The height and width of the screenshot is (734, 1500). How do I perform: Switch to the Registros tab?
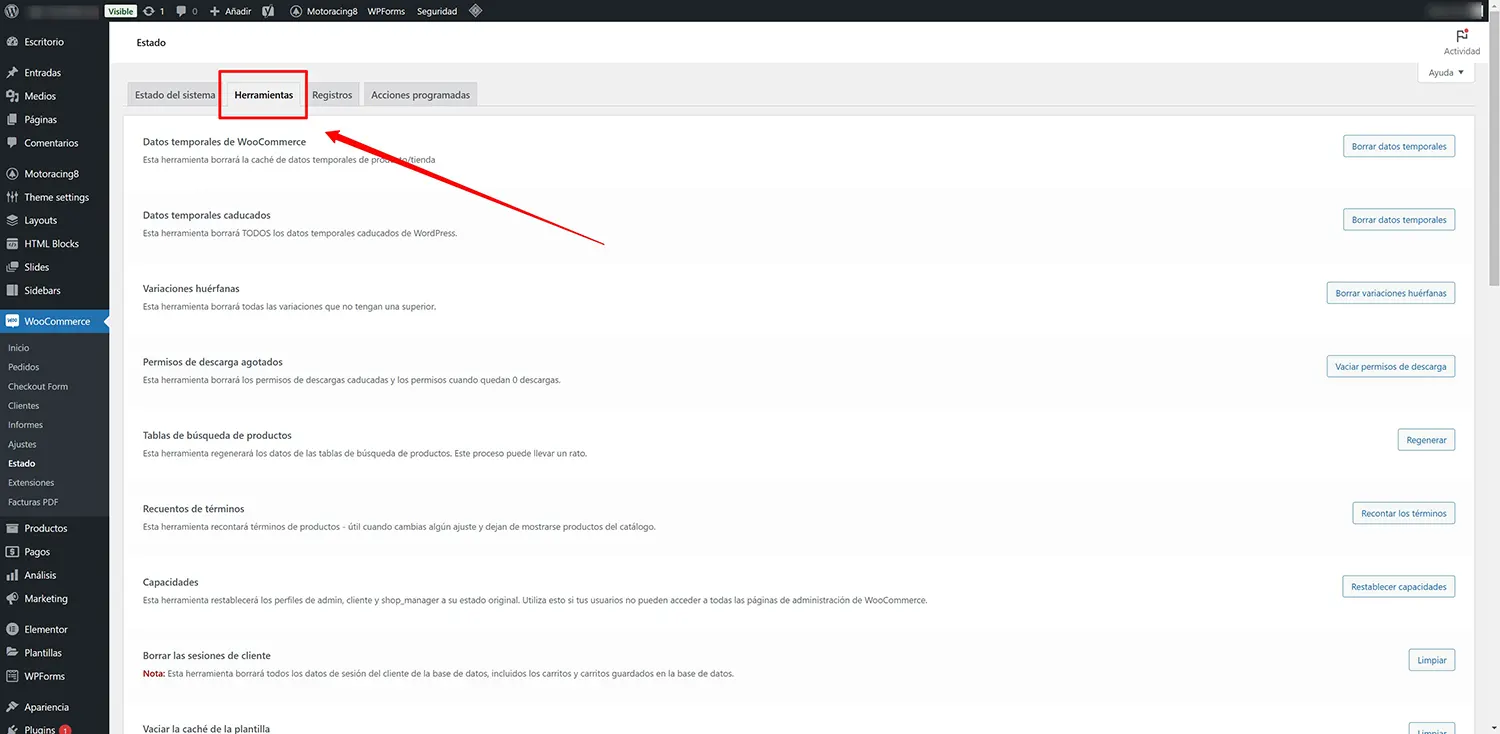click(x=332, y=94)
